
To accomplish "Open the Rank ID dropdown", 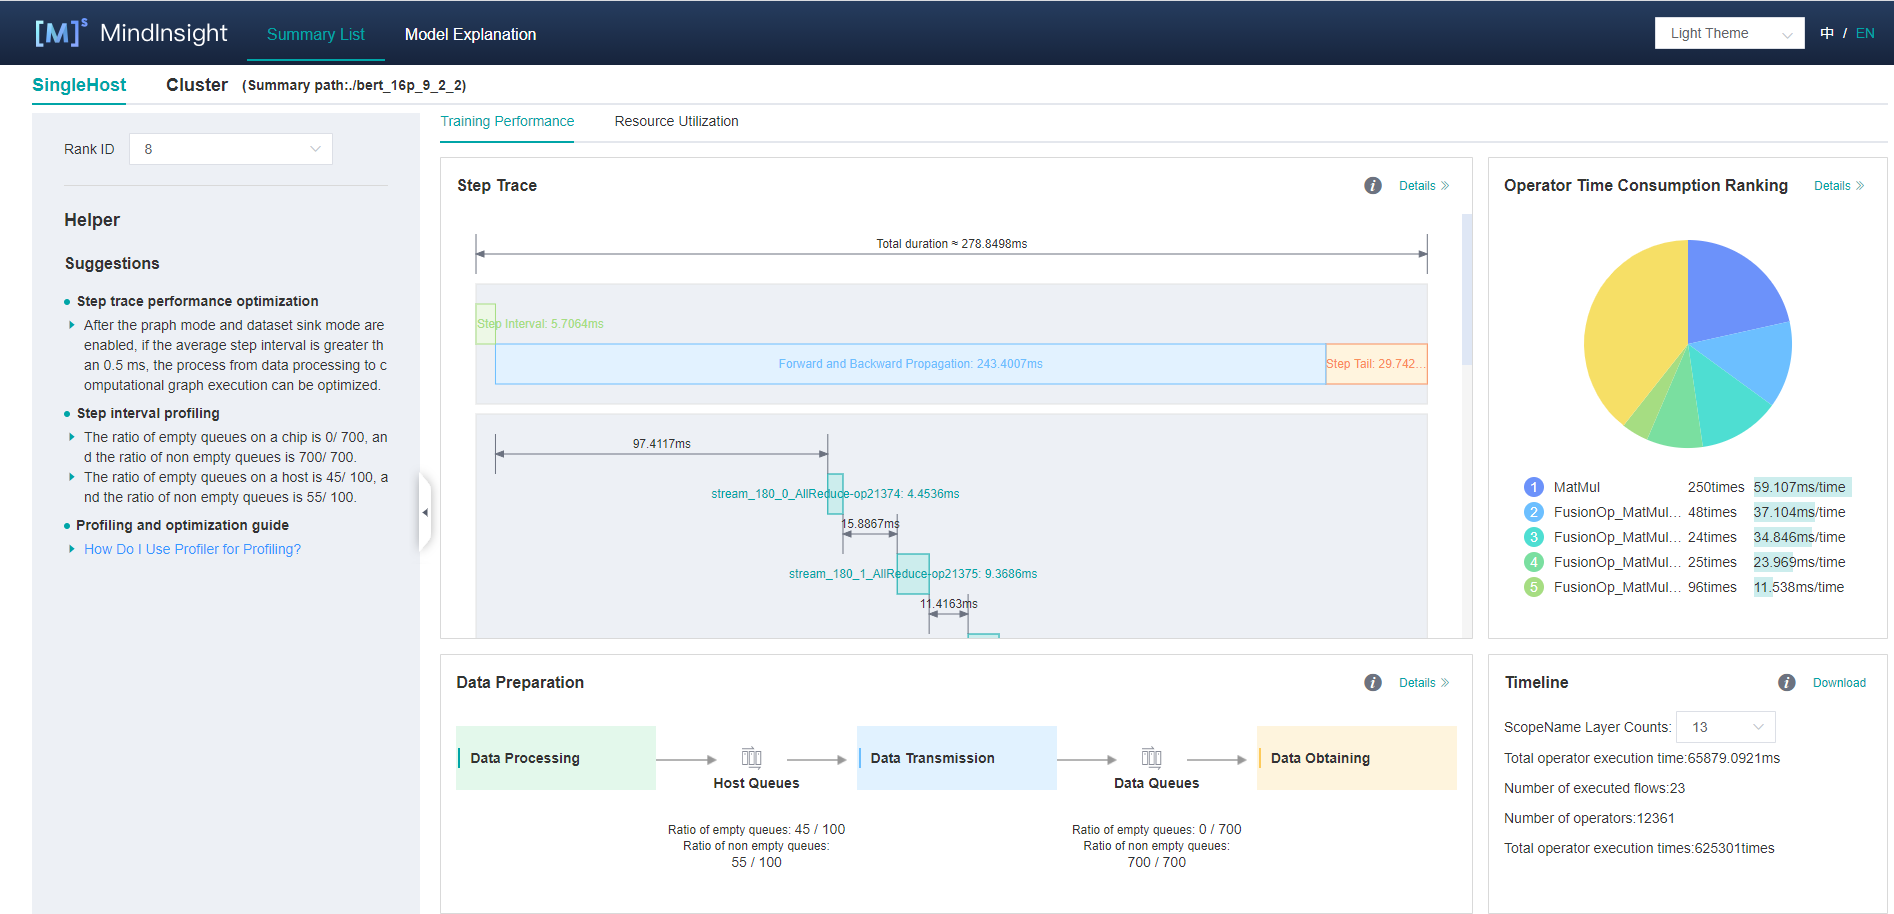I will pos(231,149).
